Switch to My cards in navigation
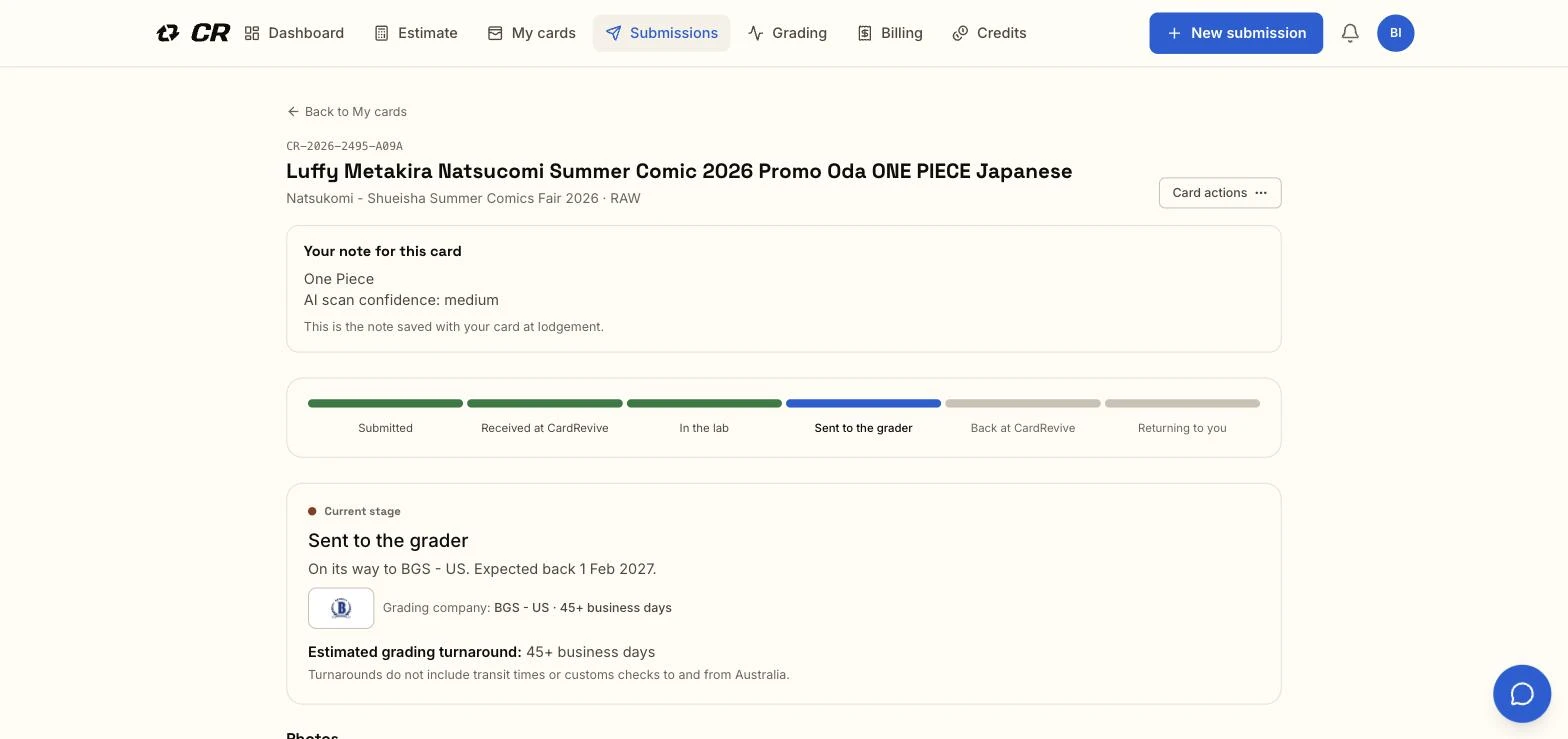This screenshot has width=1568, height=739. pyautogui.click(x=532, y=33)
